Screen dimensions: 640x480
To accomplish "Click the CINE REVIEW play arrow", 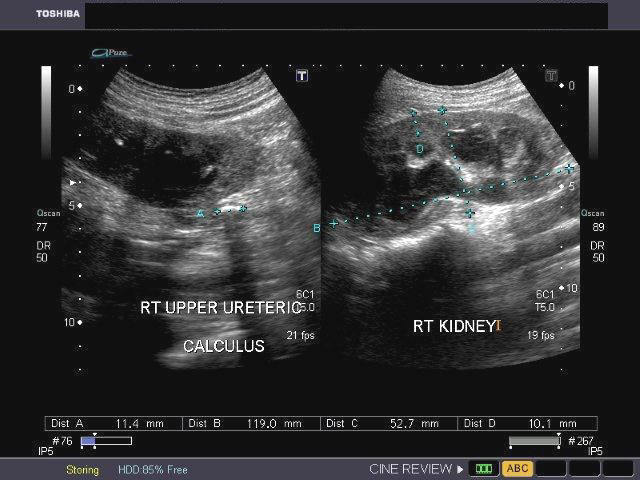I will pyautogui.click(x=460, y=468).
